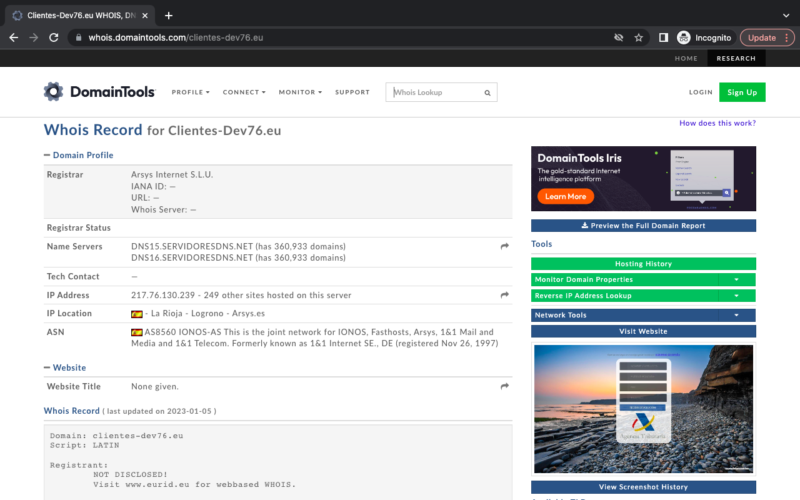800x500 pixels.
Task: Click 'Domain: clientes-dev76.eu' in raw record
Action: tap(116, 436)
